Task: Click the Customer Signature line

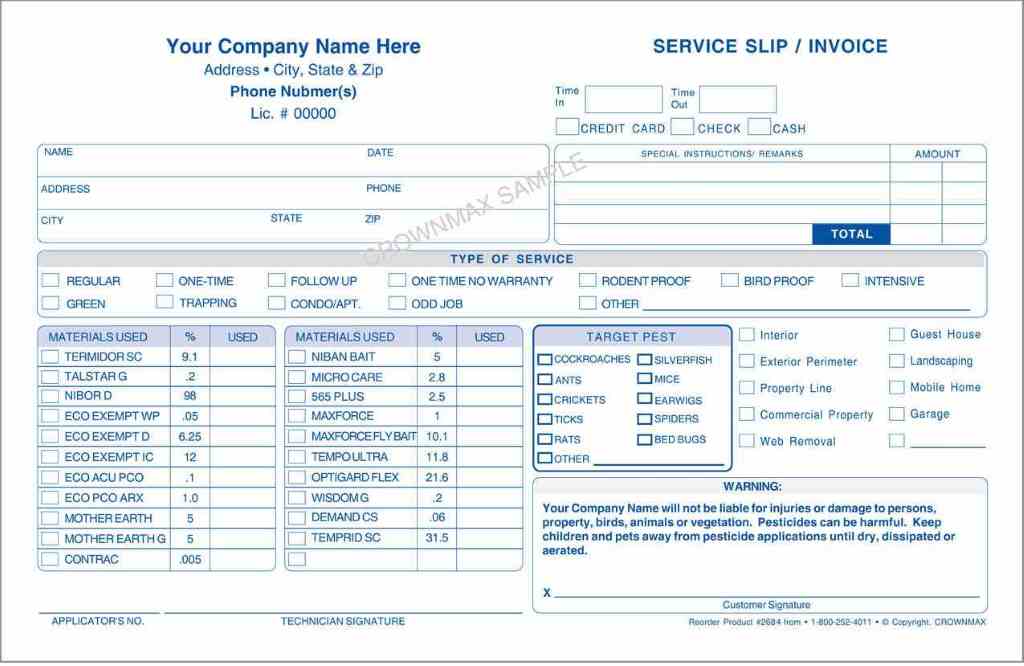Action: (x=767, y=595)
